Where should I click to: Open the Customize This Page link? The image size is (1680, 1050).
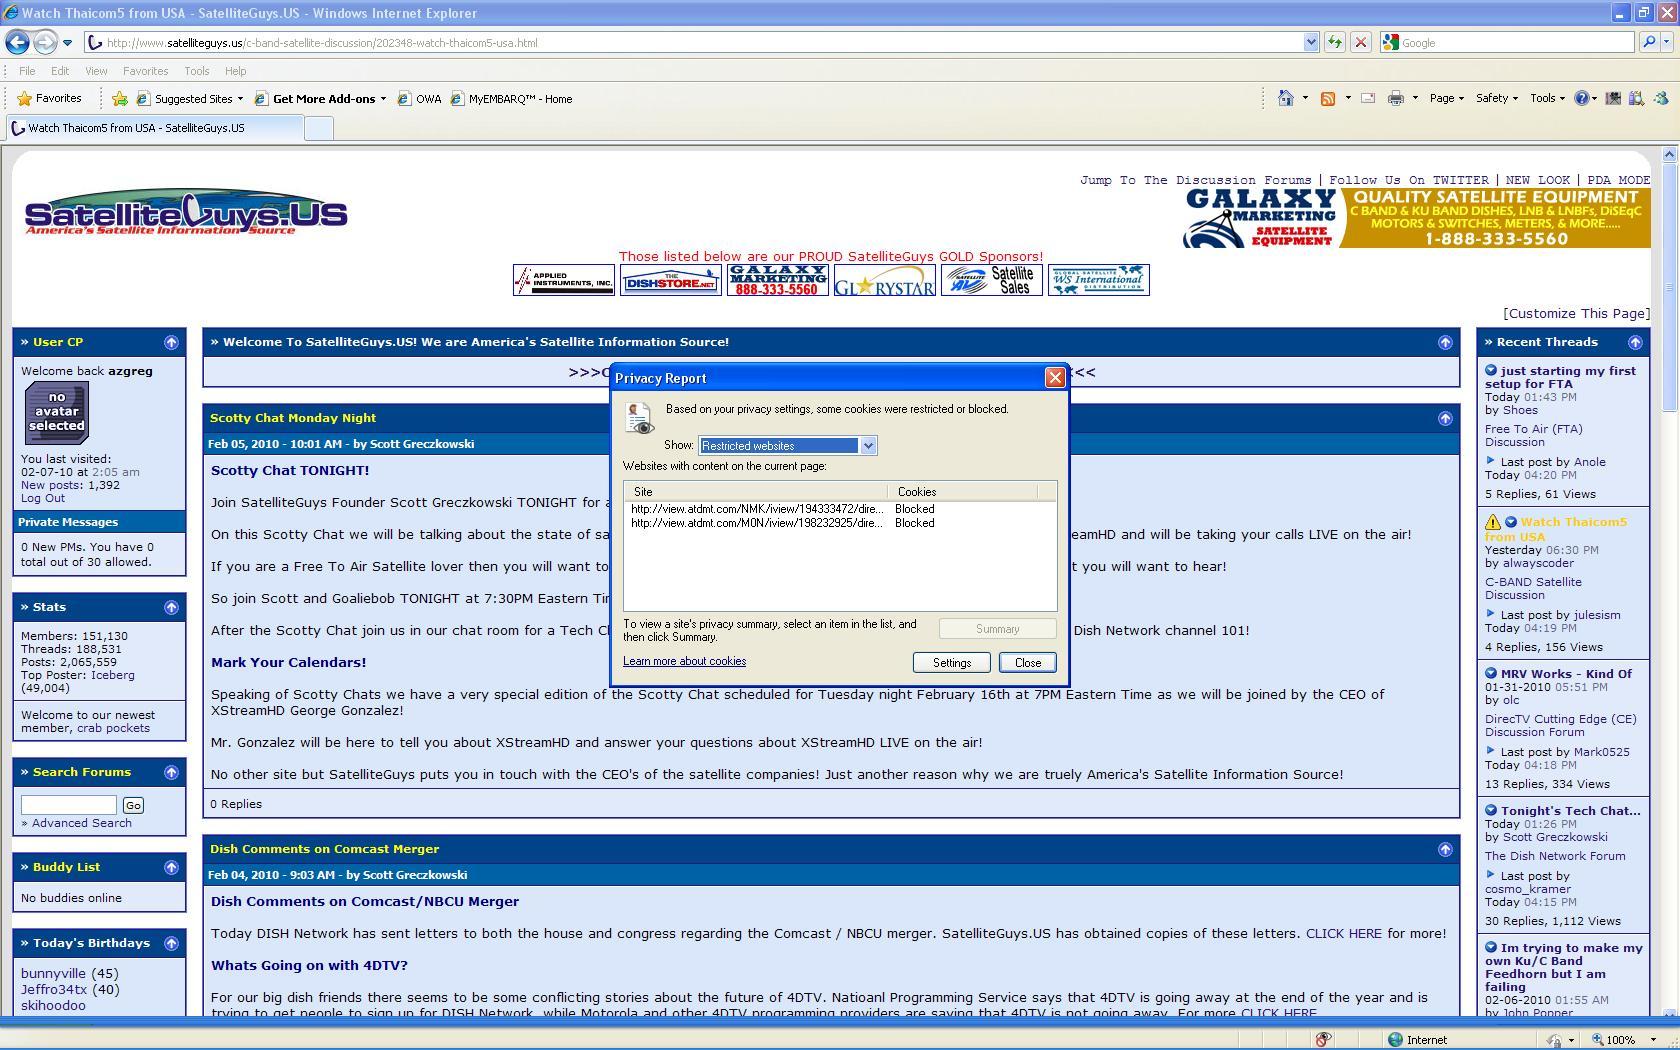(1576, 313)
